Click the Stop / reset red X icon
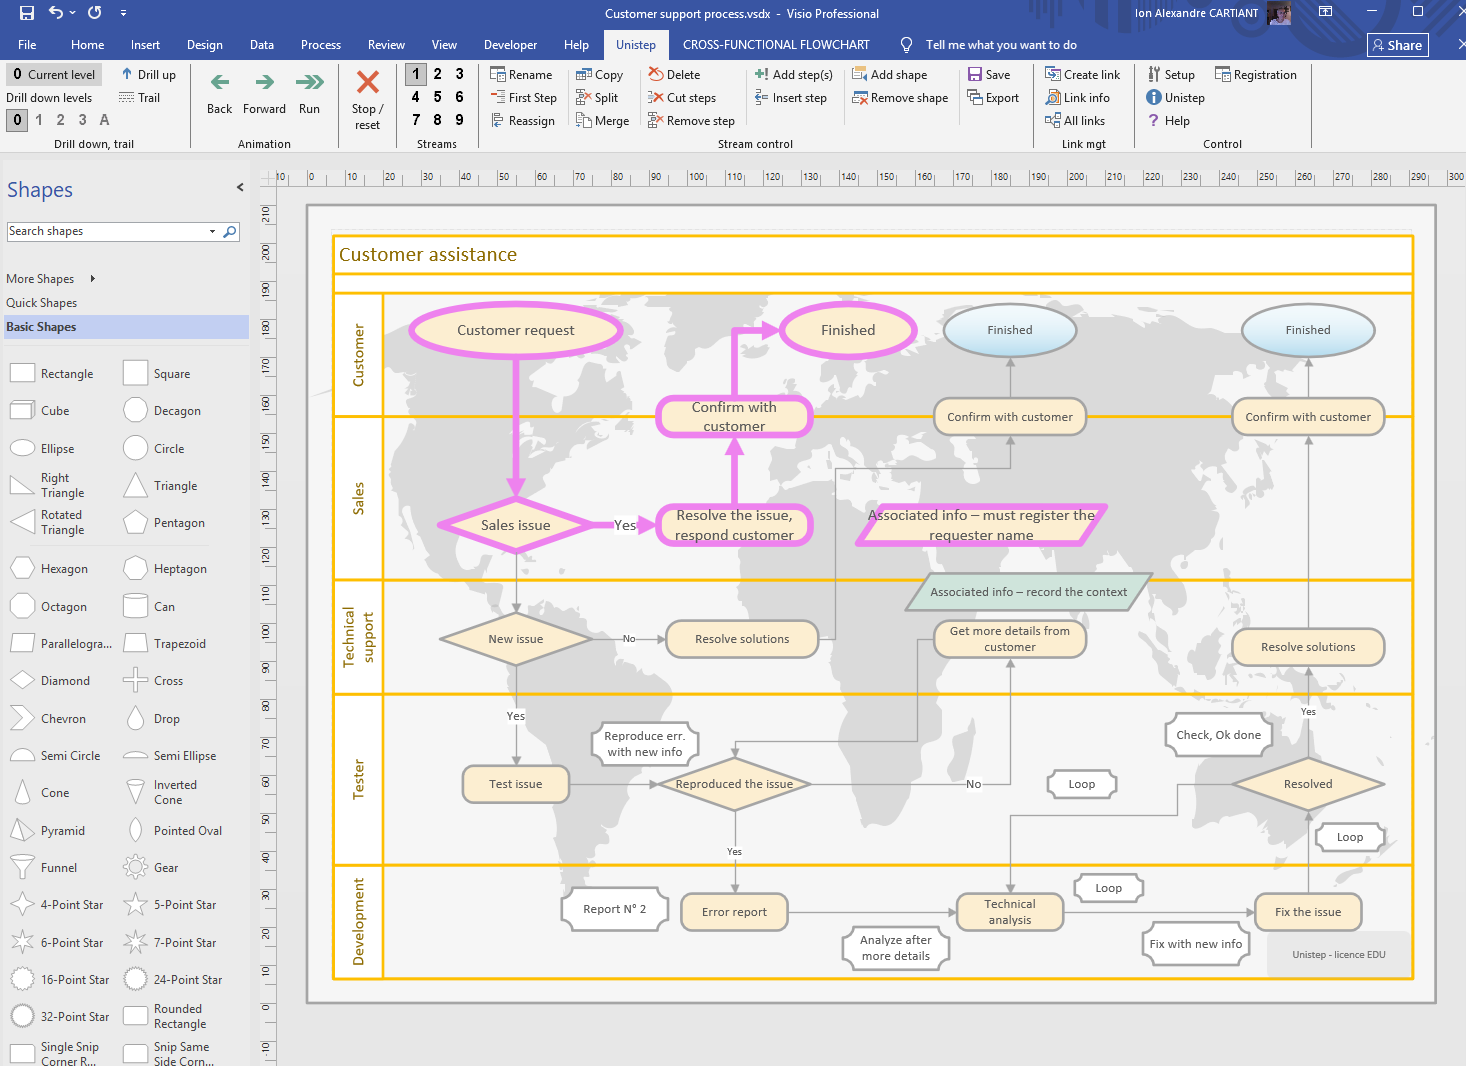 [x=367, y=83]
